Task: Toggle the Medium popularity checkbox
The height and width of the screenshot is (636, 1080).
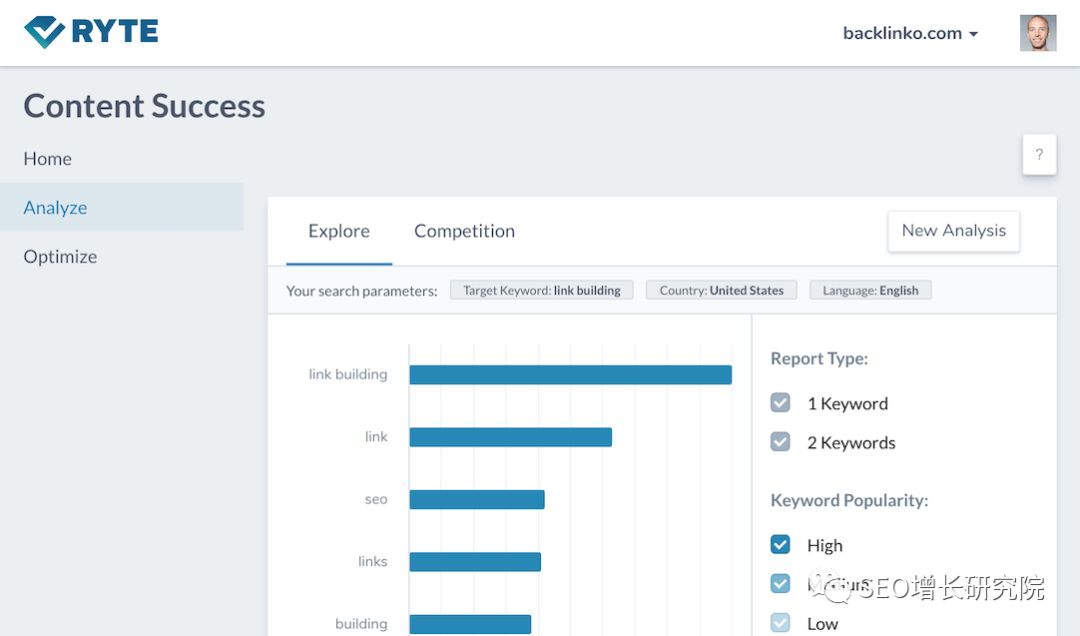Action: click(x=780, y=584)
